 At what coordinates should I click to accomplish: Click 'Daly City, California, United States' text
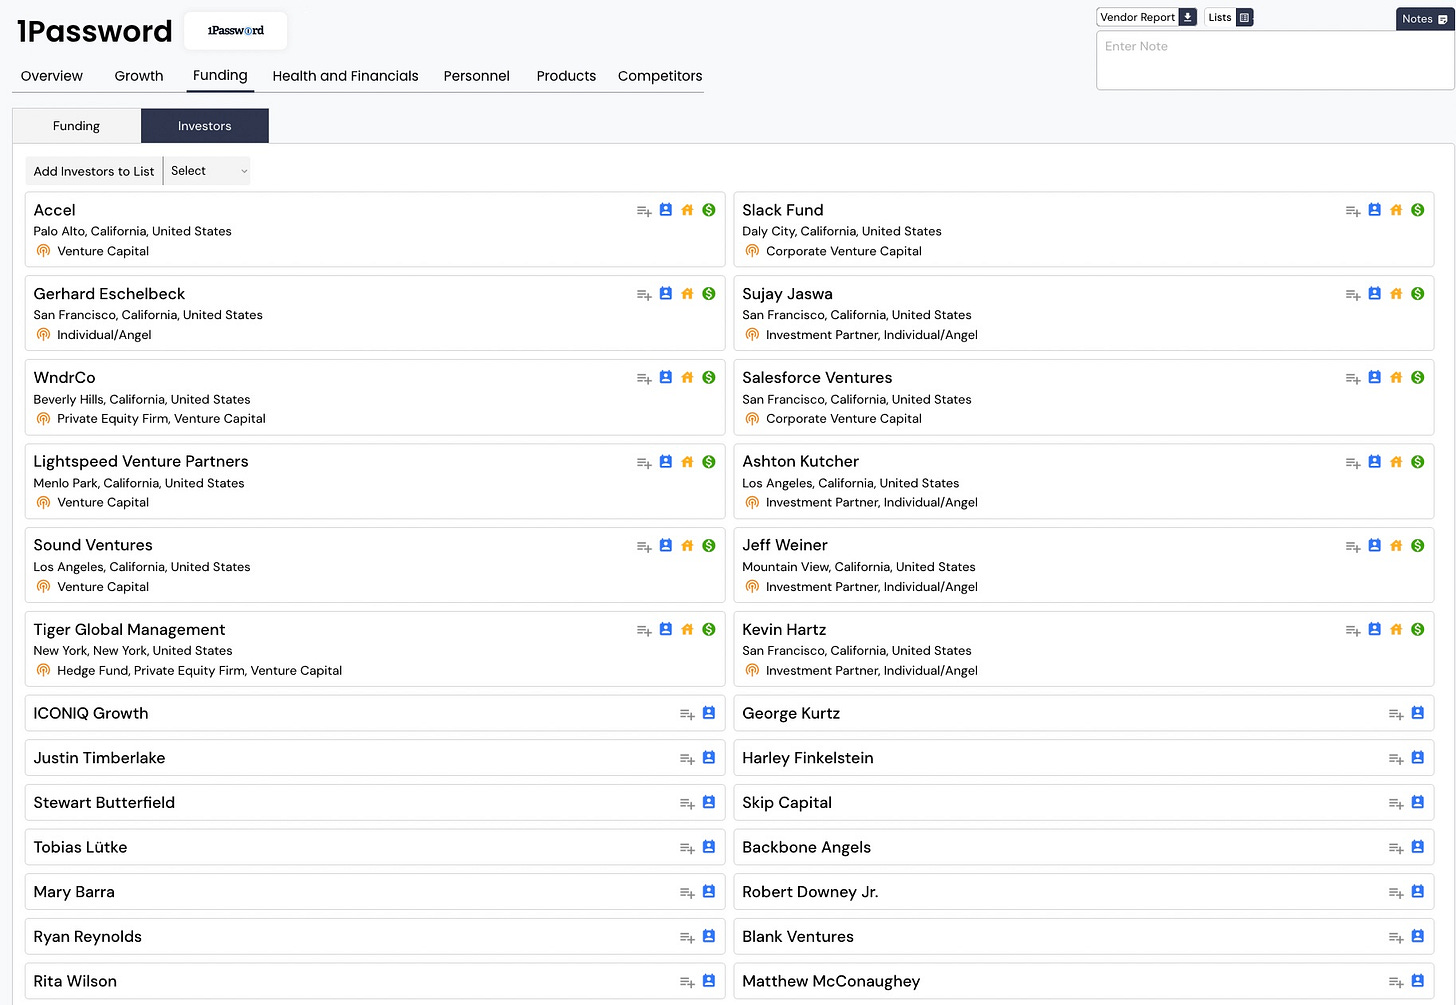(x=842, y=231)
